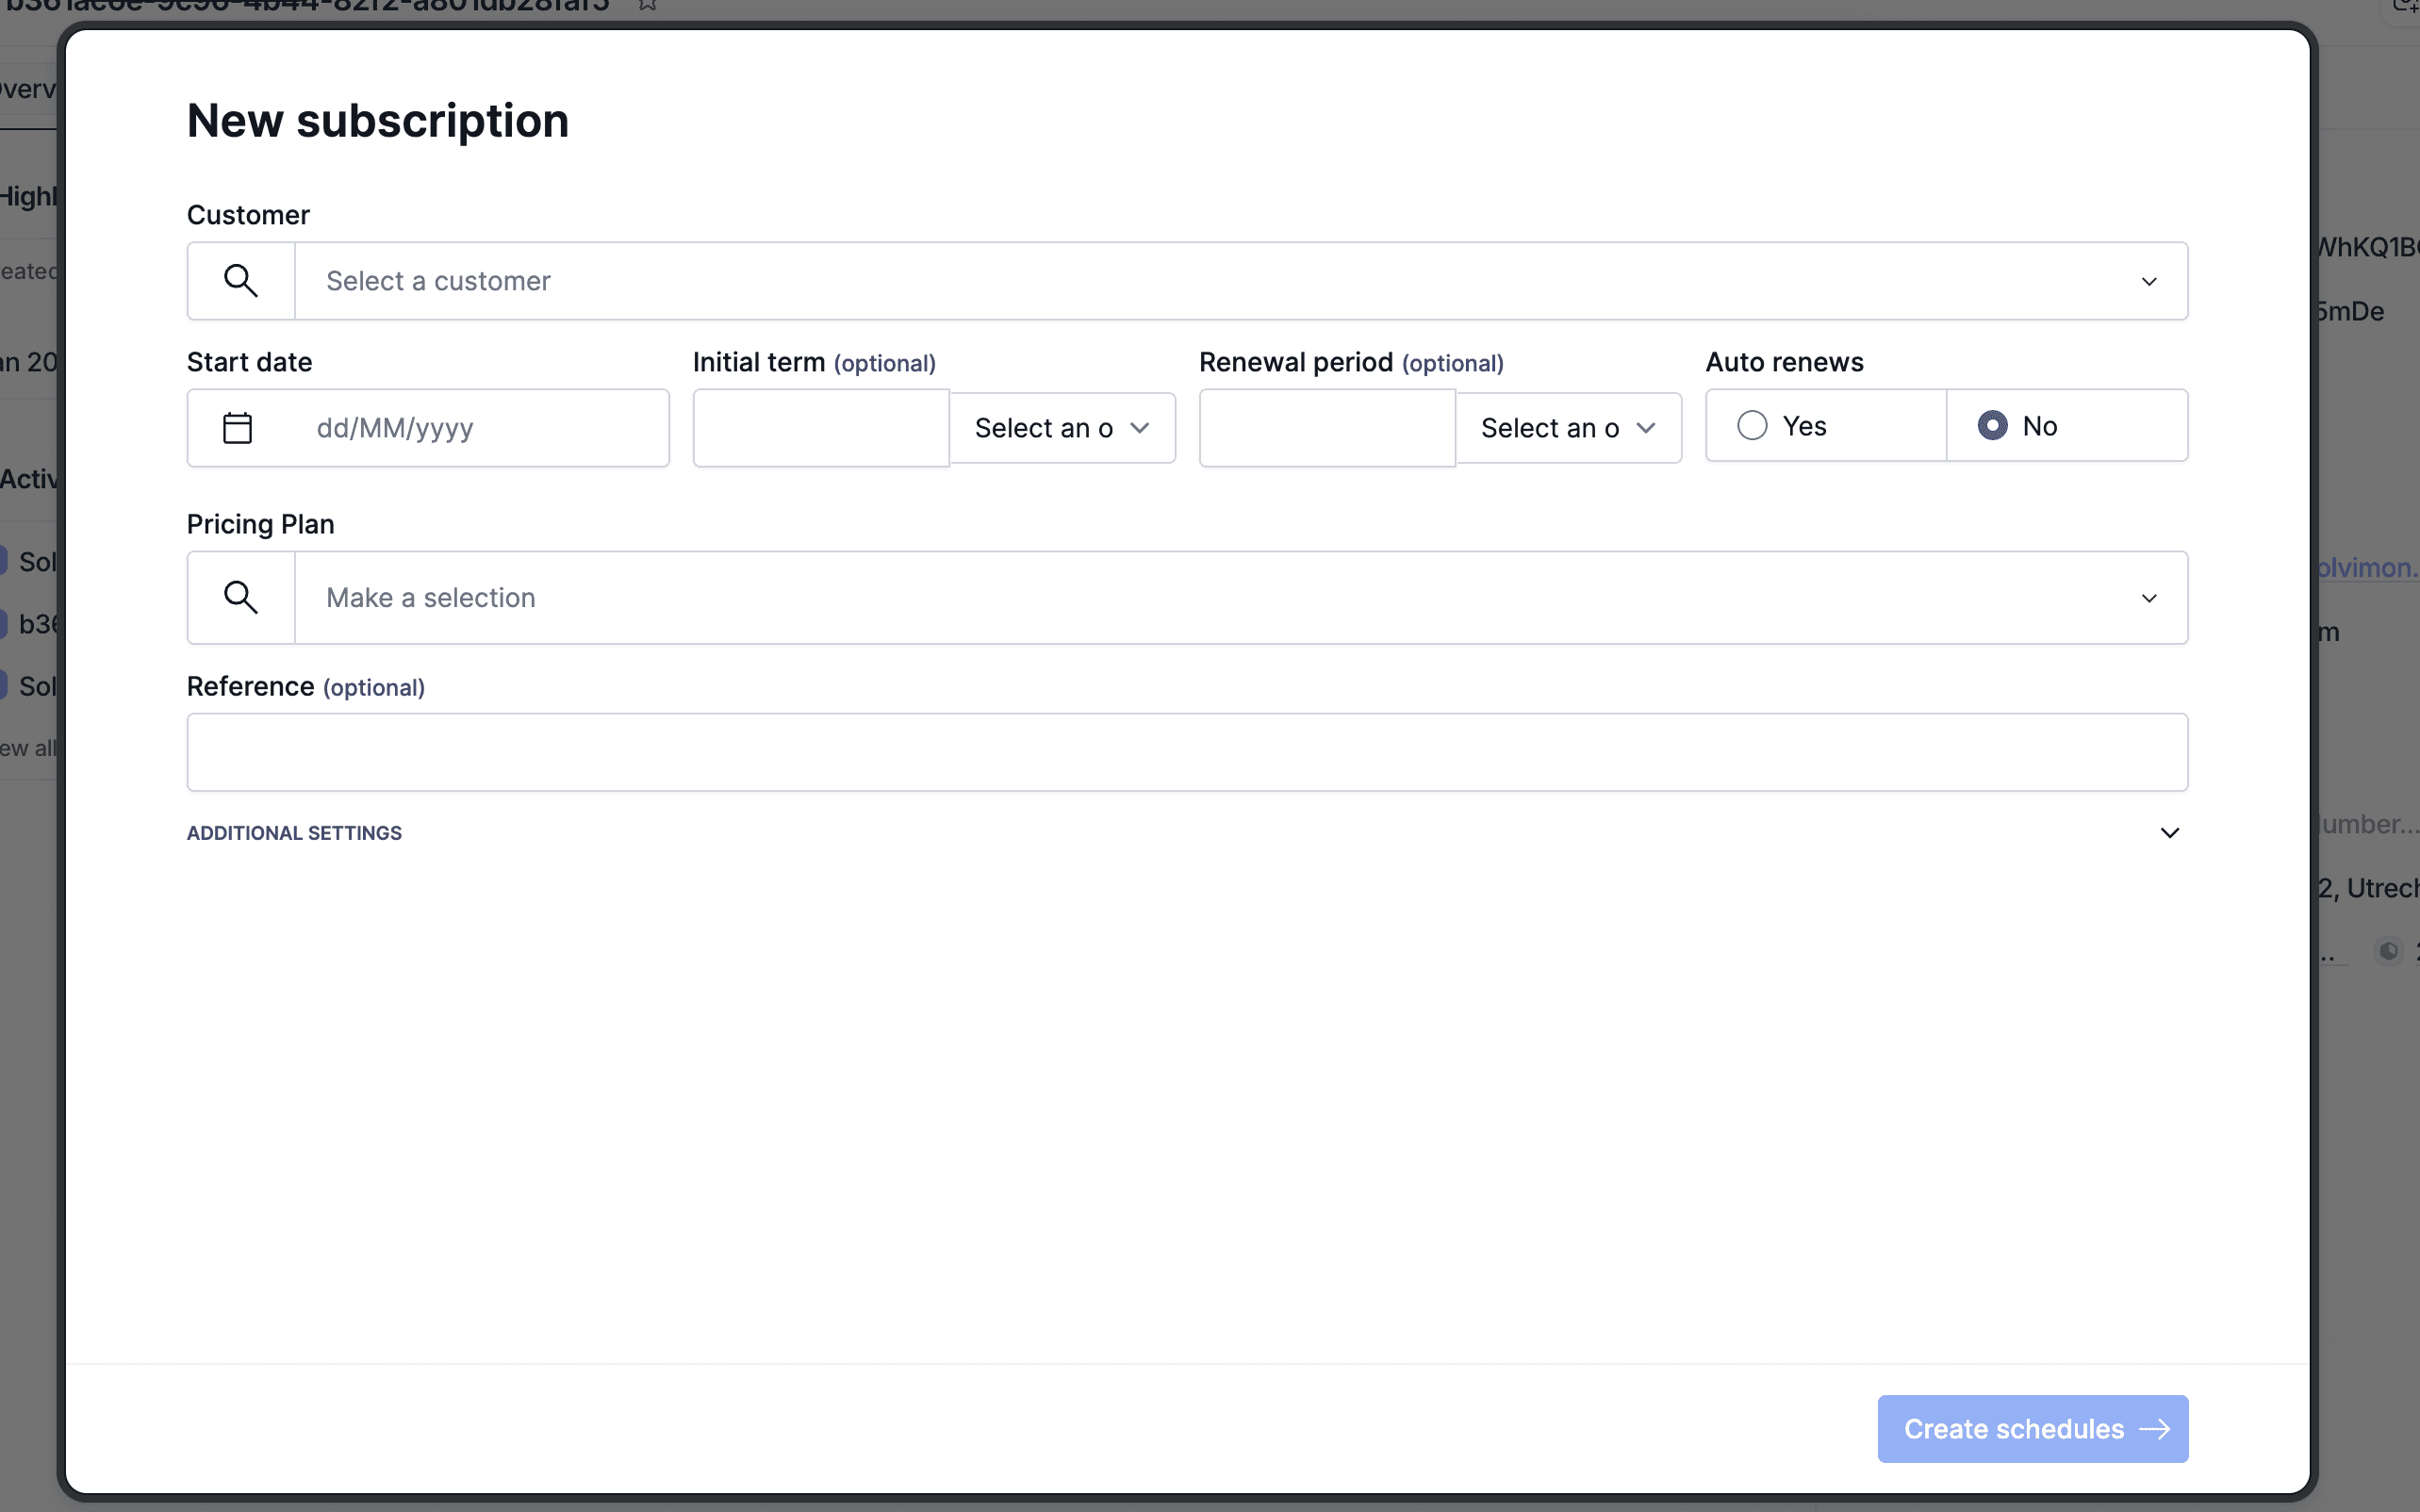Click the chevron in Customer select box
2420x1512 pixels.
point(2149,282)
